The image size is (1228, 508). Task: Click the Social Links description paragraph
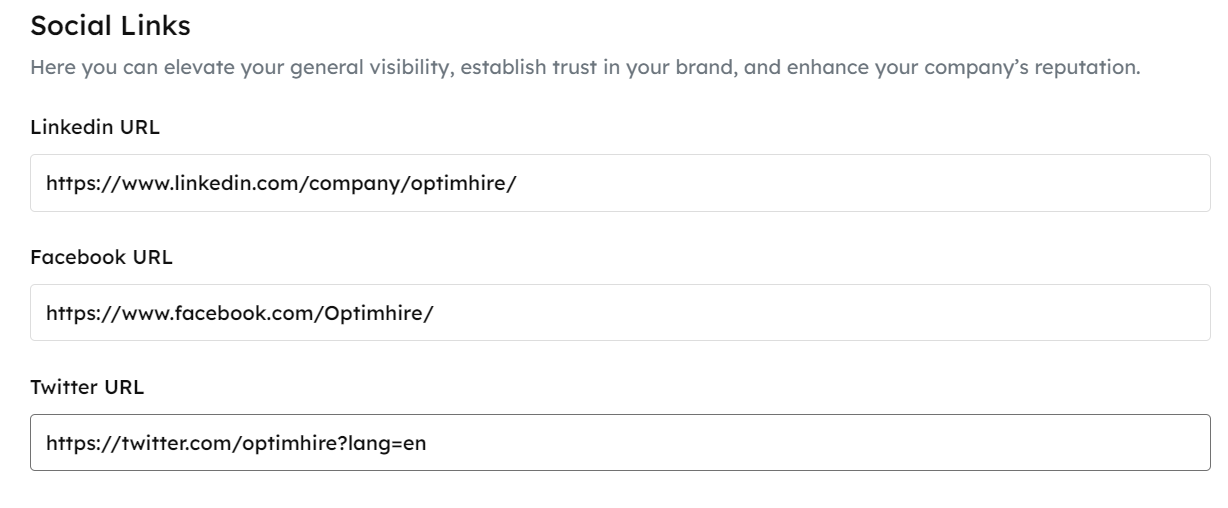[x=585, y=69]
